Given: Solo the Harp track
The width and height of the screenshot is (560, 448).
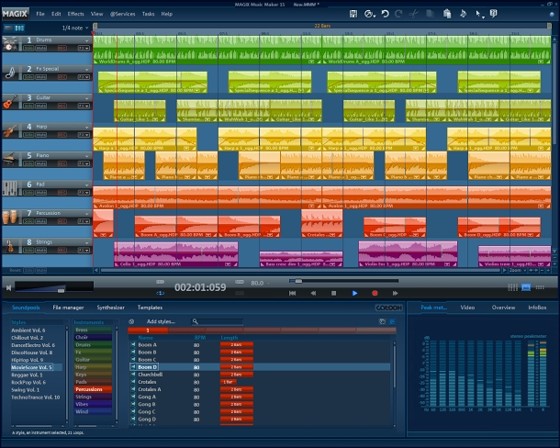Looking at the screenshot, I should tap(29, 135).
